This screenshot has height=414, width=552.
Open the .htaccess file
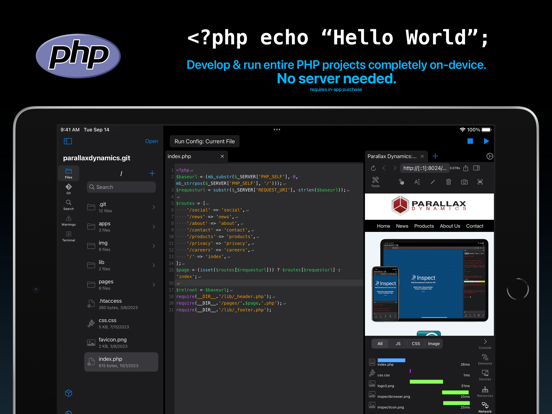(121, 304)
